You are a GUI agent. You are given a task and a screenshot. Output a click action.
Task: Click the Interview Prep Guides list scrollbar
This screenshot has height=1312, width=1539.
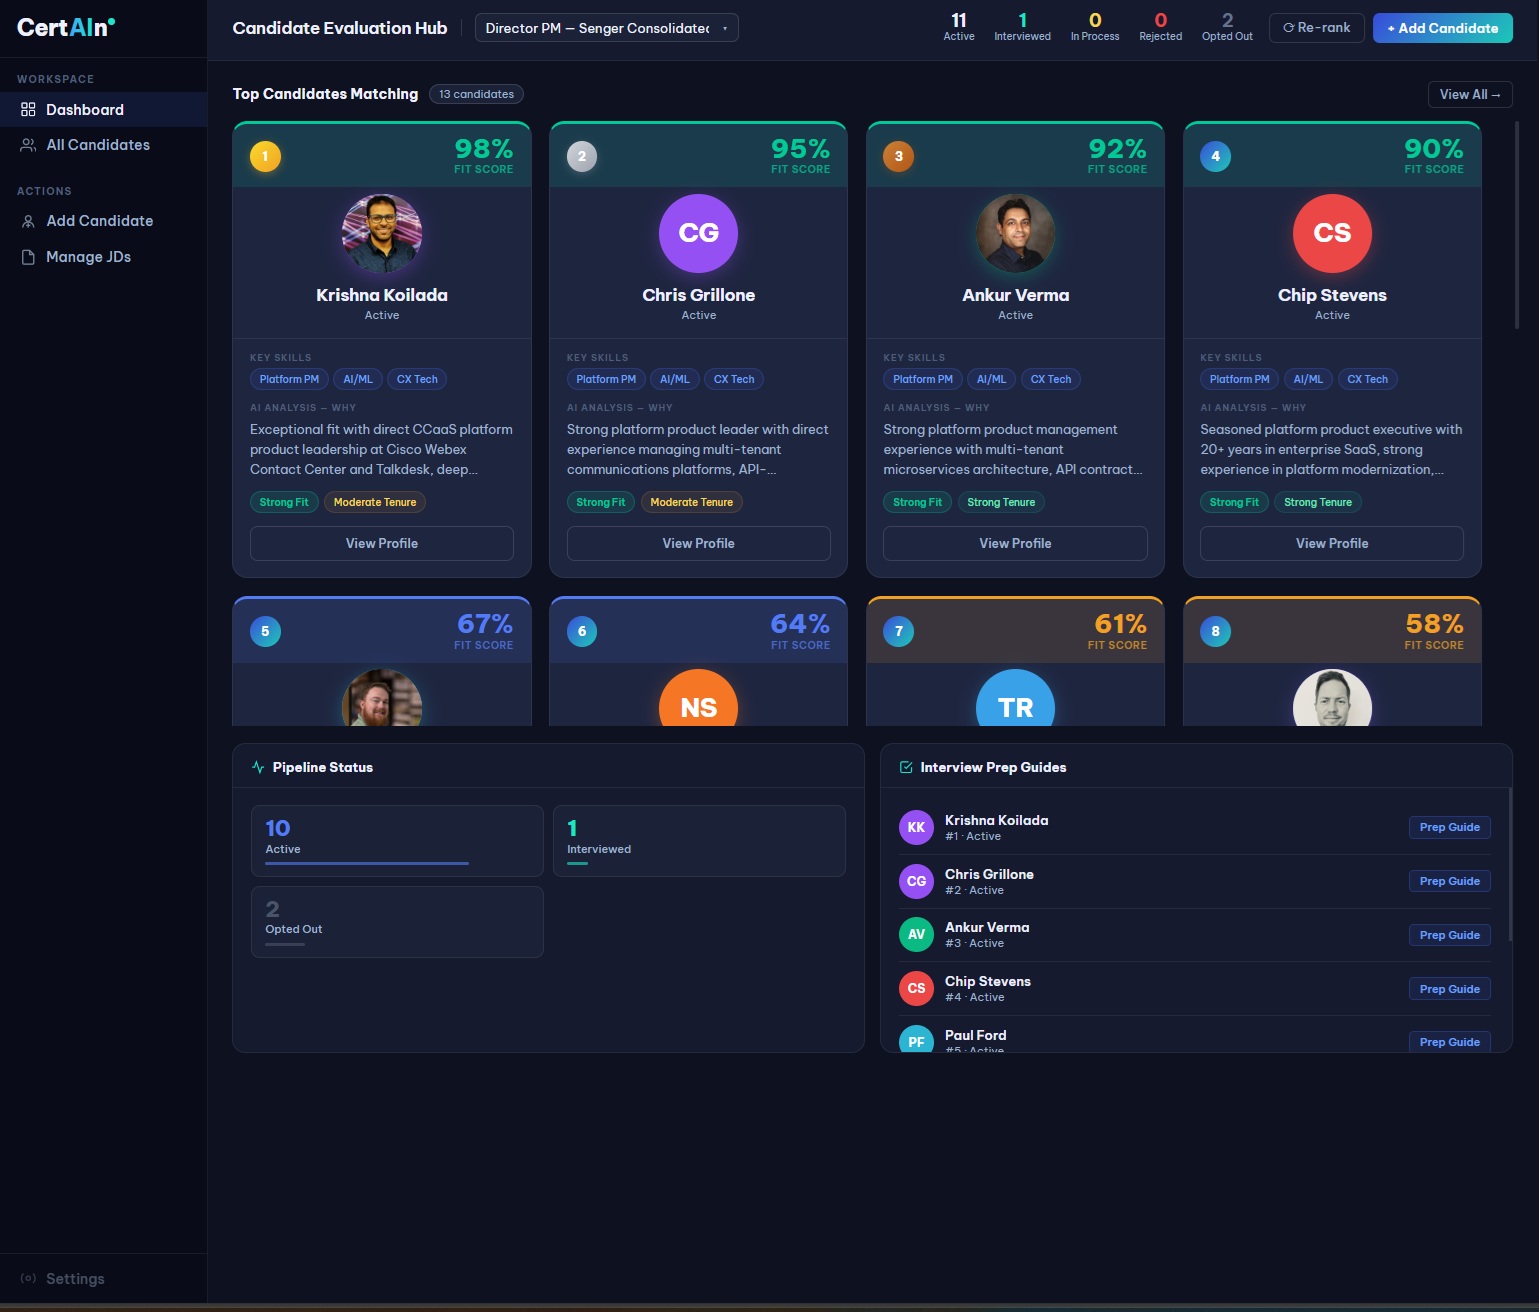(1509, 865)
